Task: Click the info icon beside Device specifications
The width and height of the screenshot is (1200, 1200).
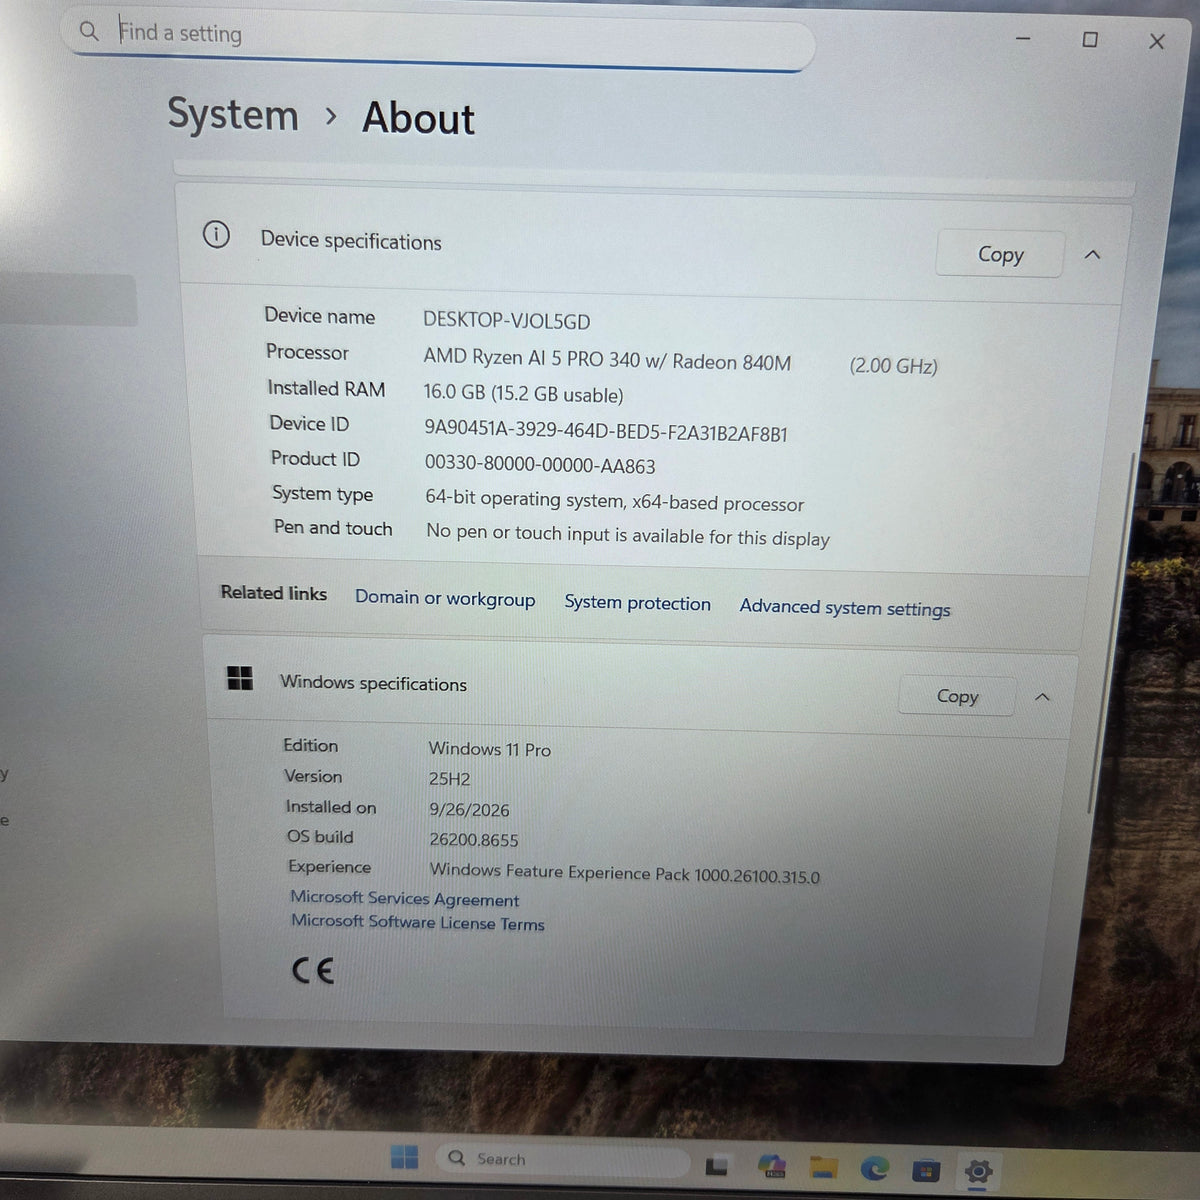Action: 216,235
